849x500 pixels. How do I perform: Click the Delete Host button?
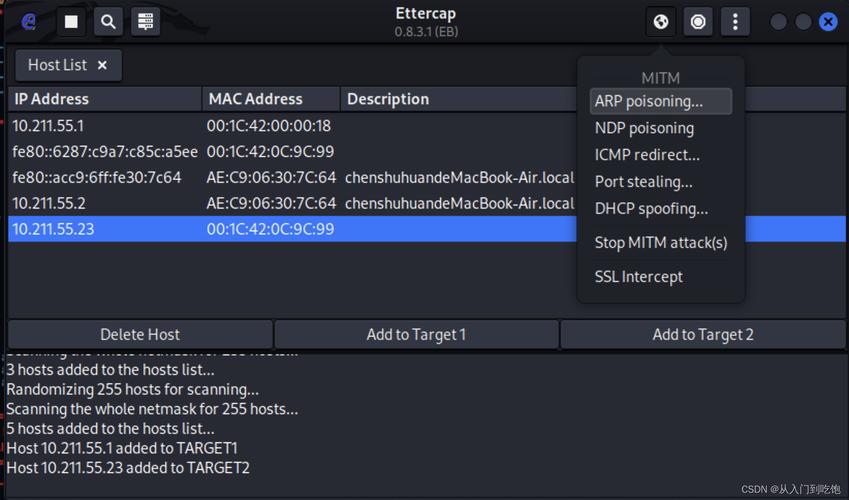140,335
